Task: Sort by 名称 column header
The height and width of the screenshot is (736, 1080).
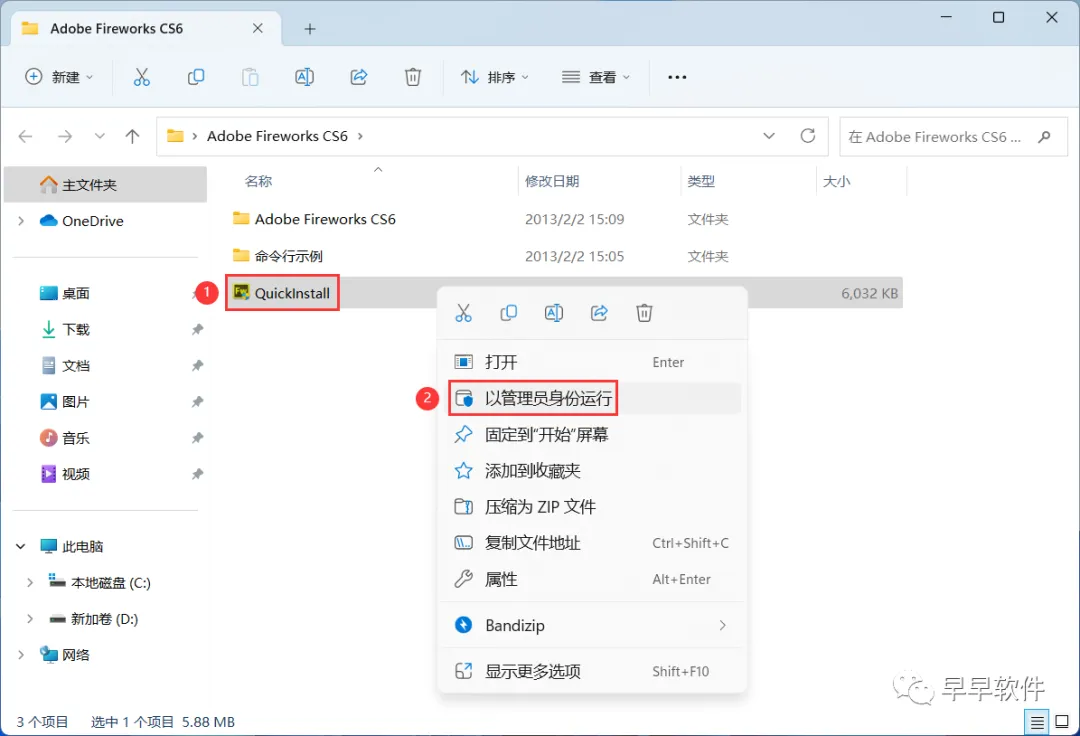Action: [x=258, y=181]
